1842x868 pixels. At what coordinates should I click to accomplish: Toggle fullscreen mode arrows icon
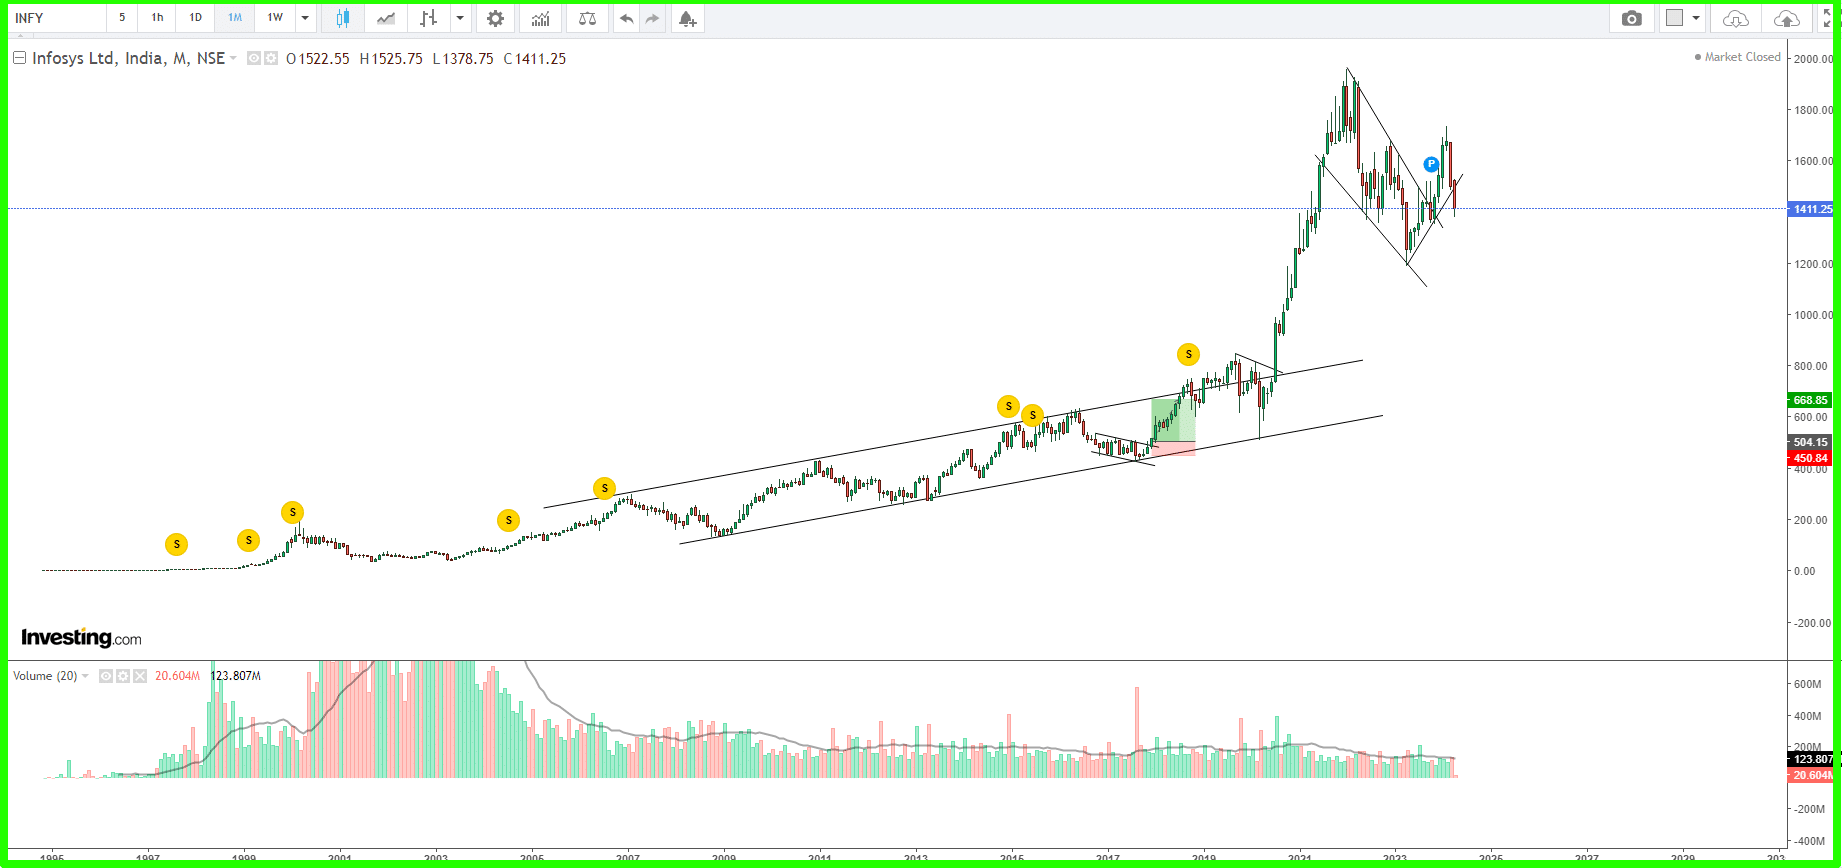pos(1826,18)
